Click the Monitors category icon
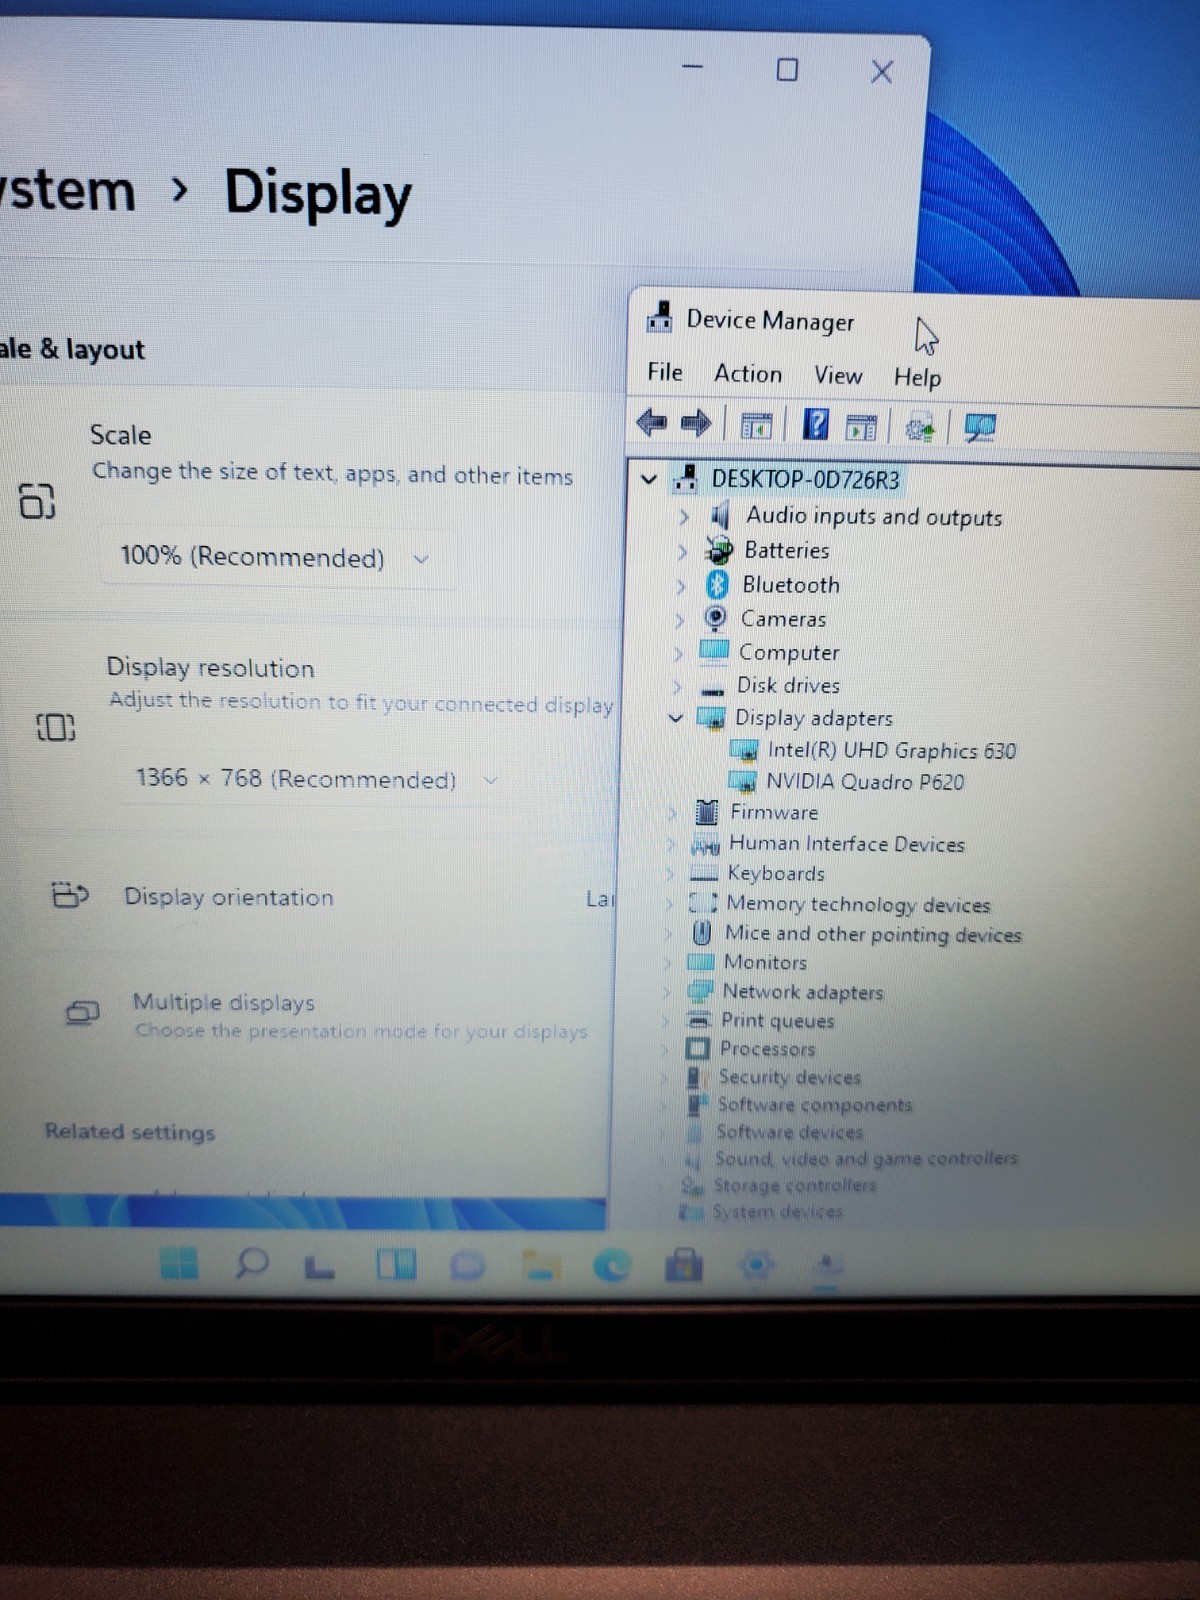1200x1600 pixels. pyautogui.click(x=701, y=962)
